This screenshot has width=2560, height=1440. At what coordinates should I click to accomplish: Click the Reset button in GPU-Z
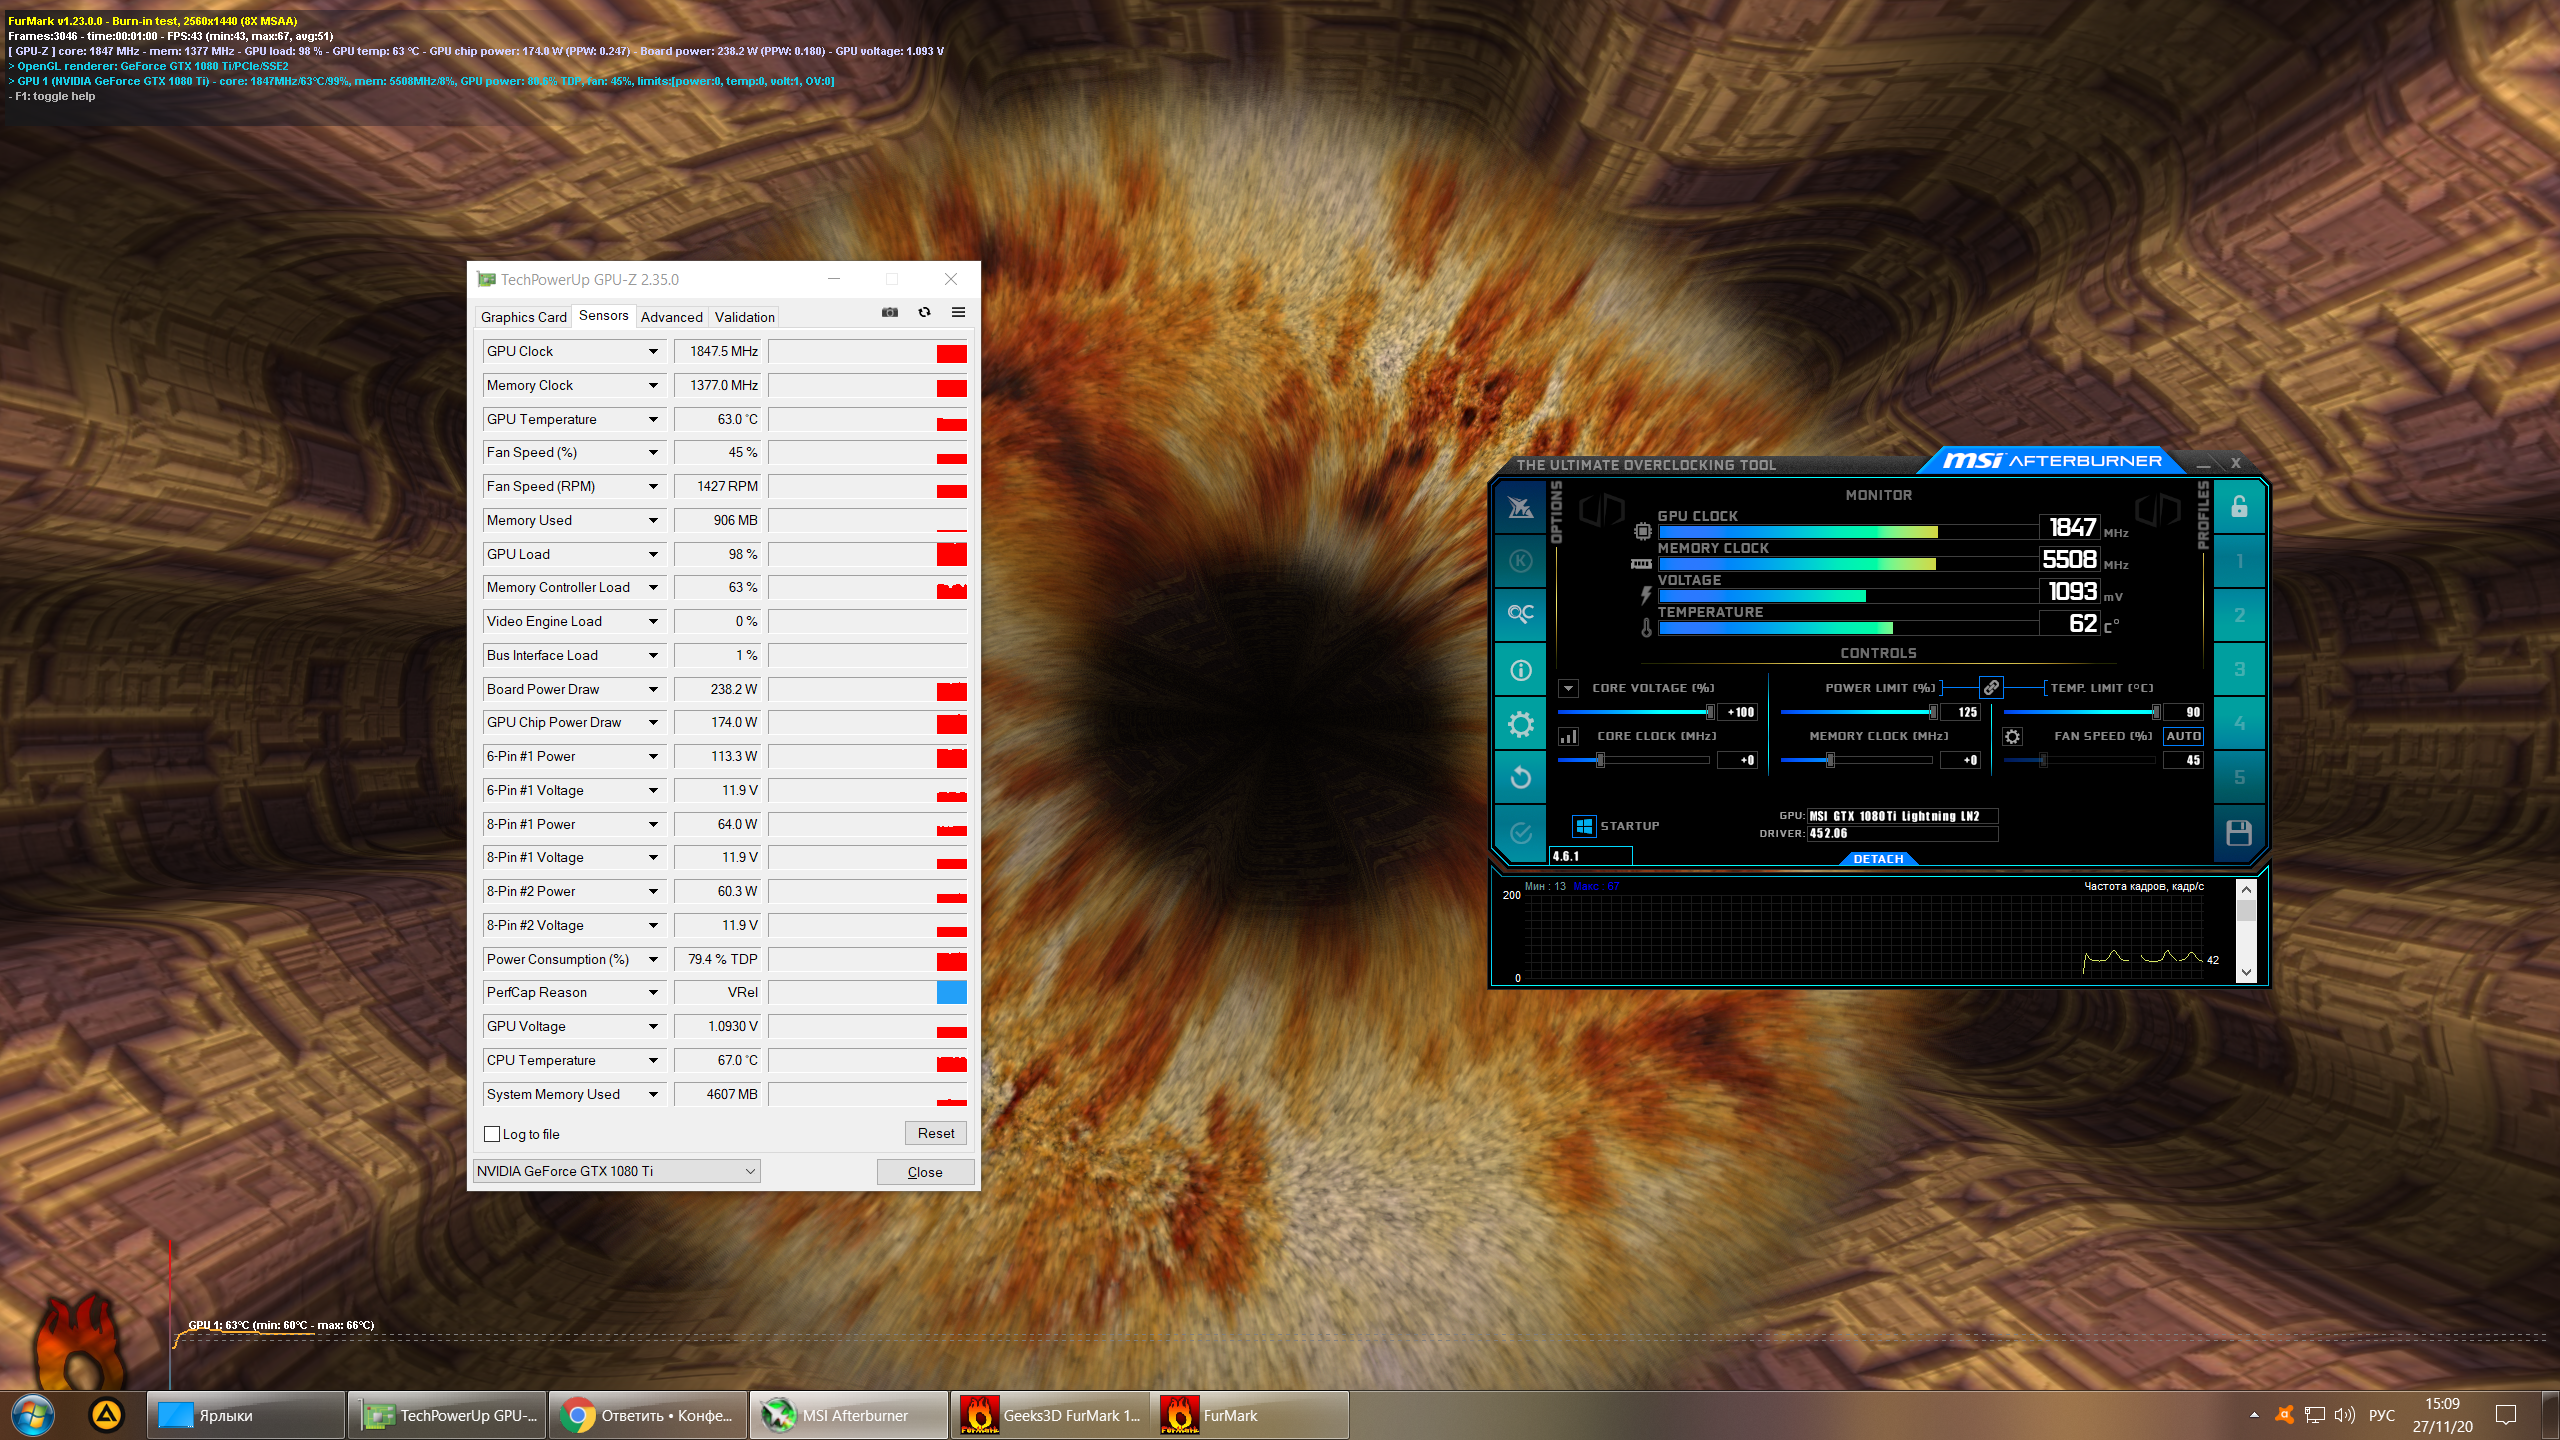coord(935,1133)
